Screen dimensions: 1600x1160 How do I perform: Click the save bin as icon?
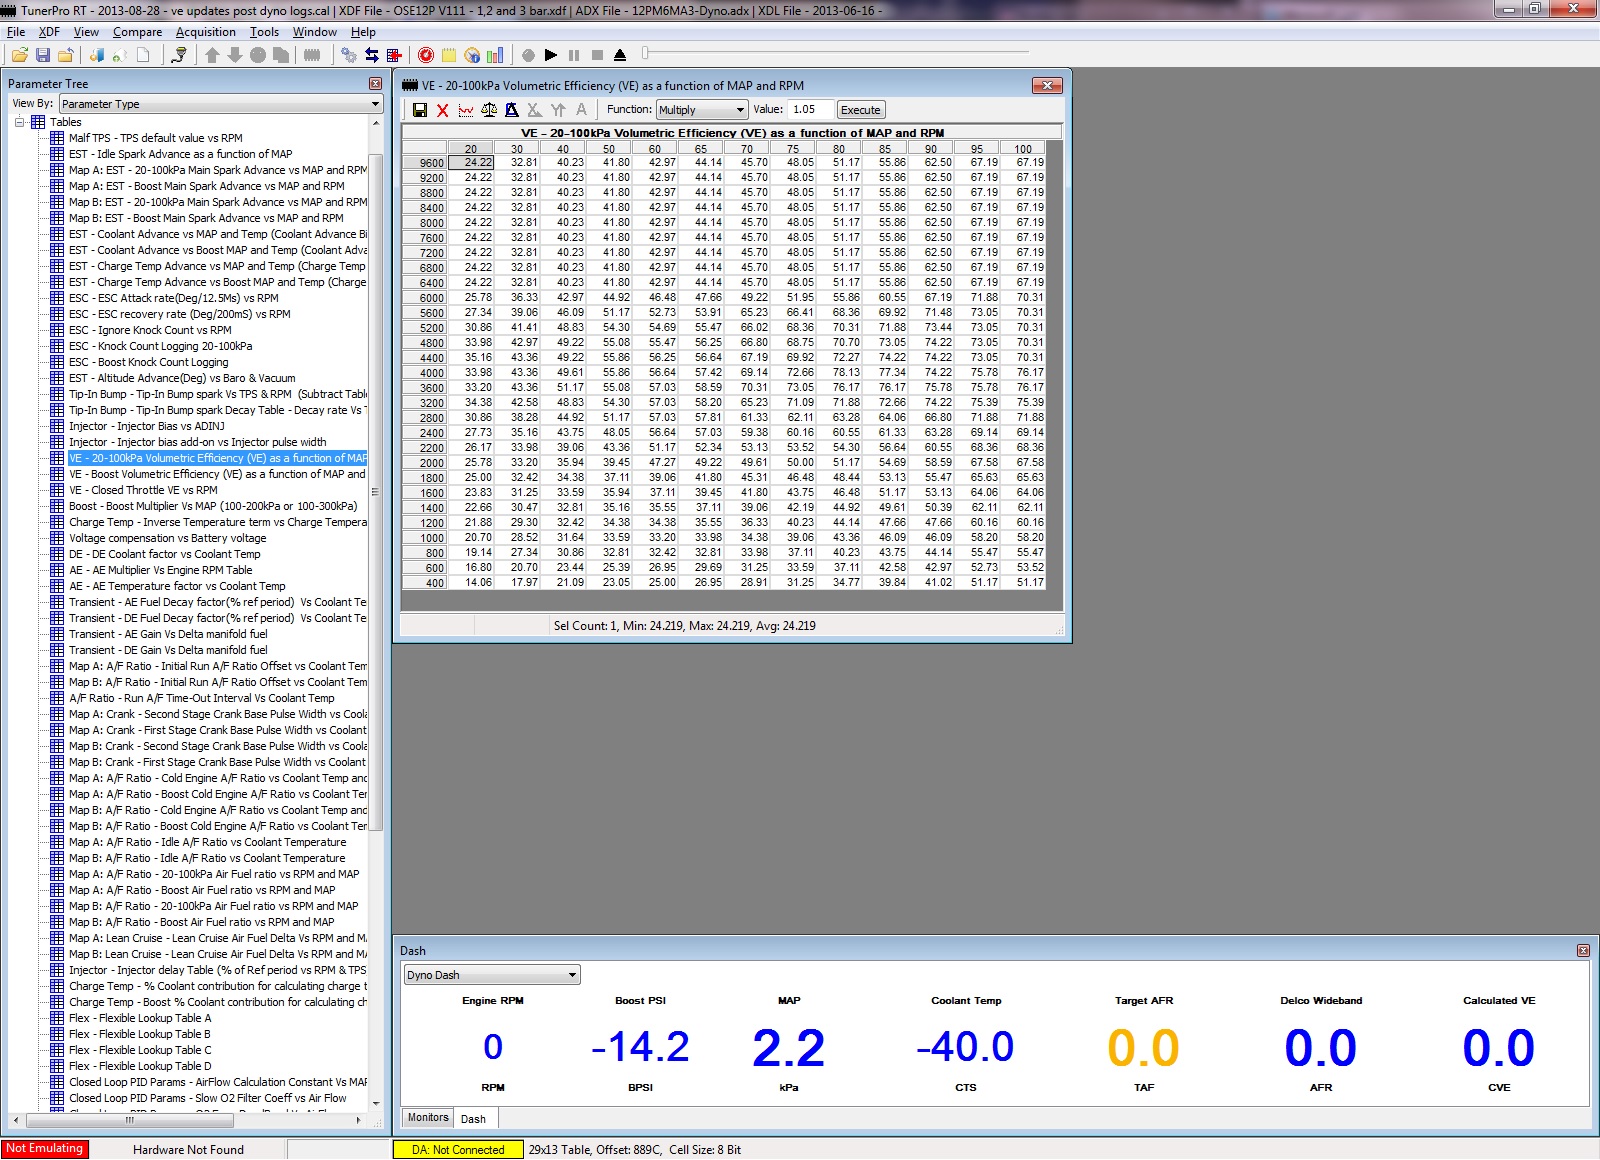click(66, 55)
